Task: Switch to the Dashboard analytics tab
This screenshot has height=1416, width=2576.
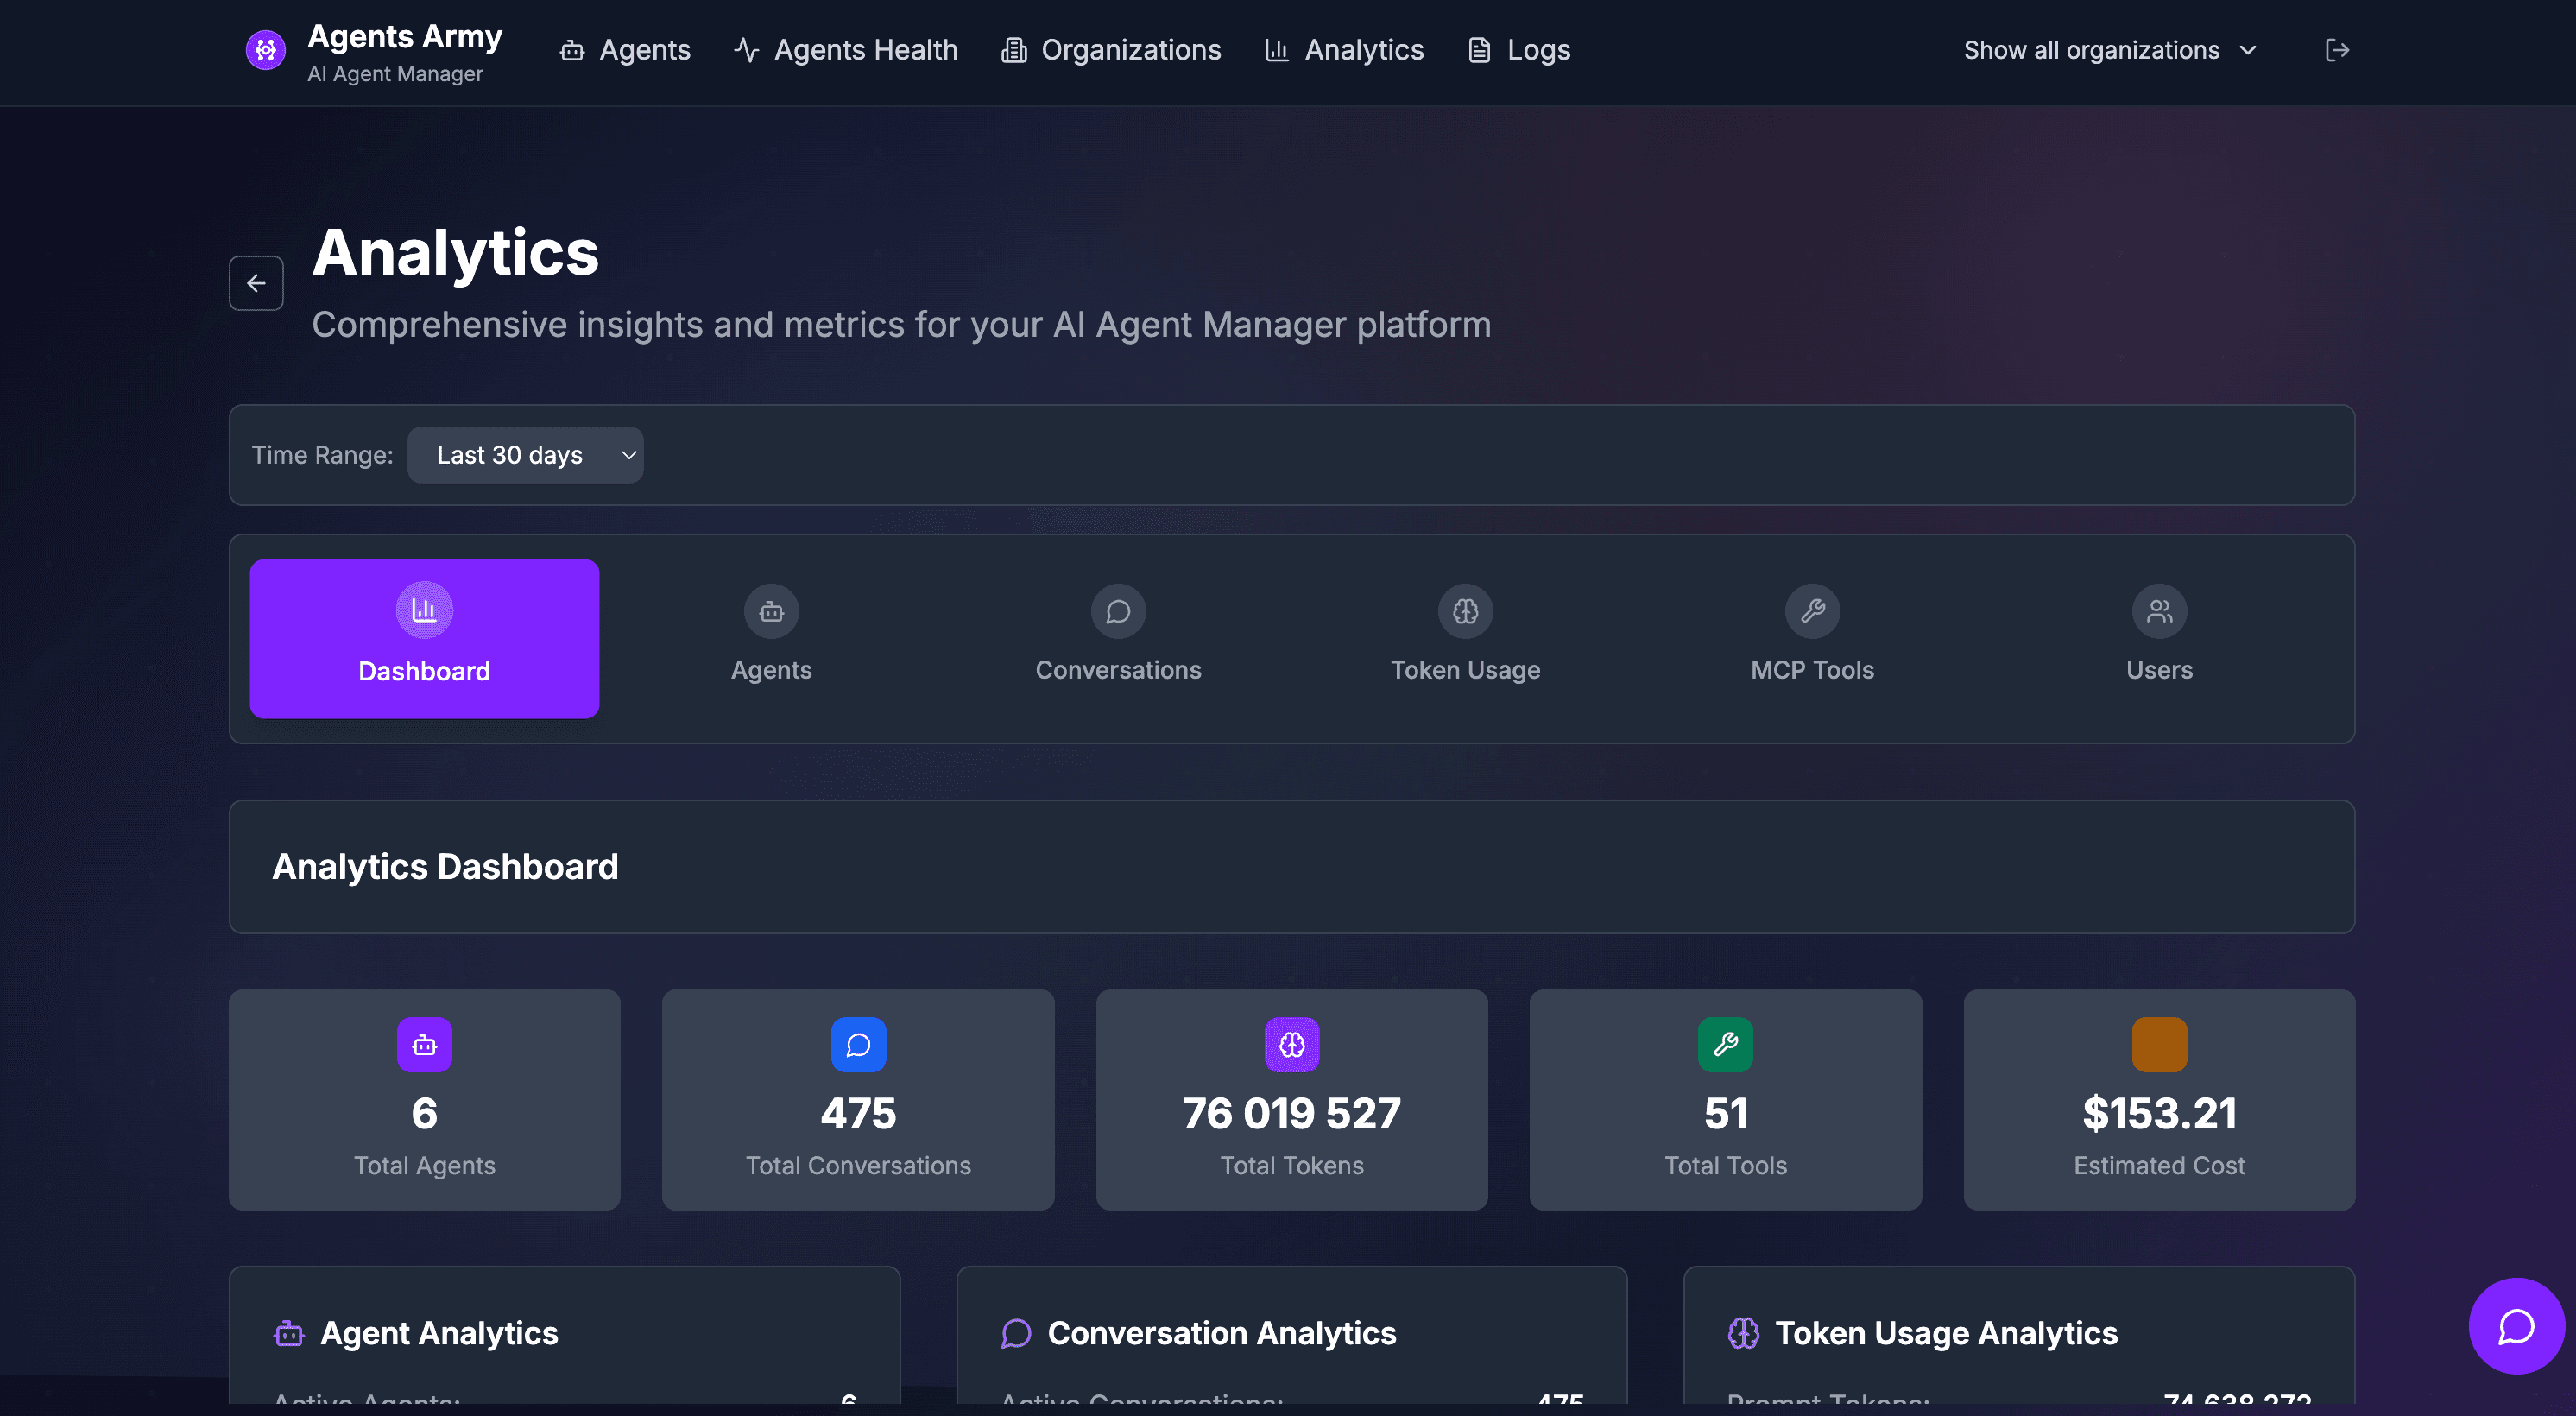Action: (424, 638)
